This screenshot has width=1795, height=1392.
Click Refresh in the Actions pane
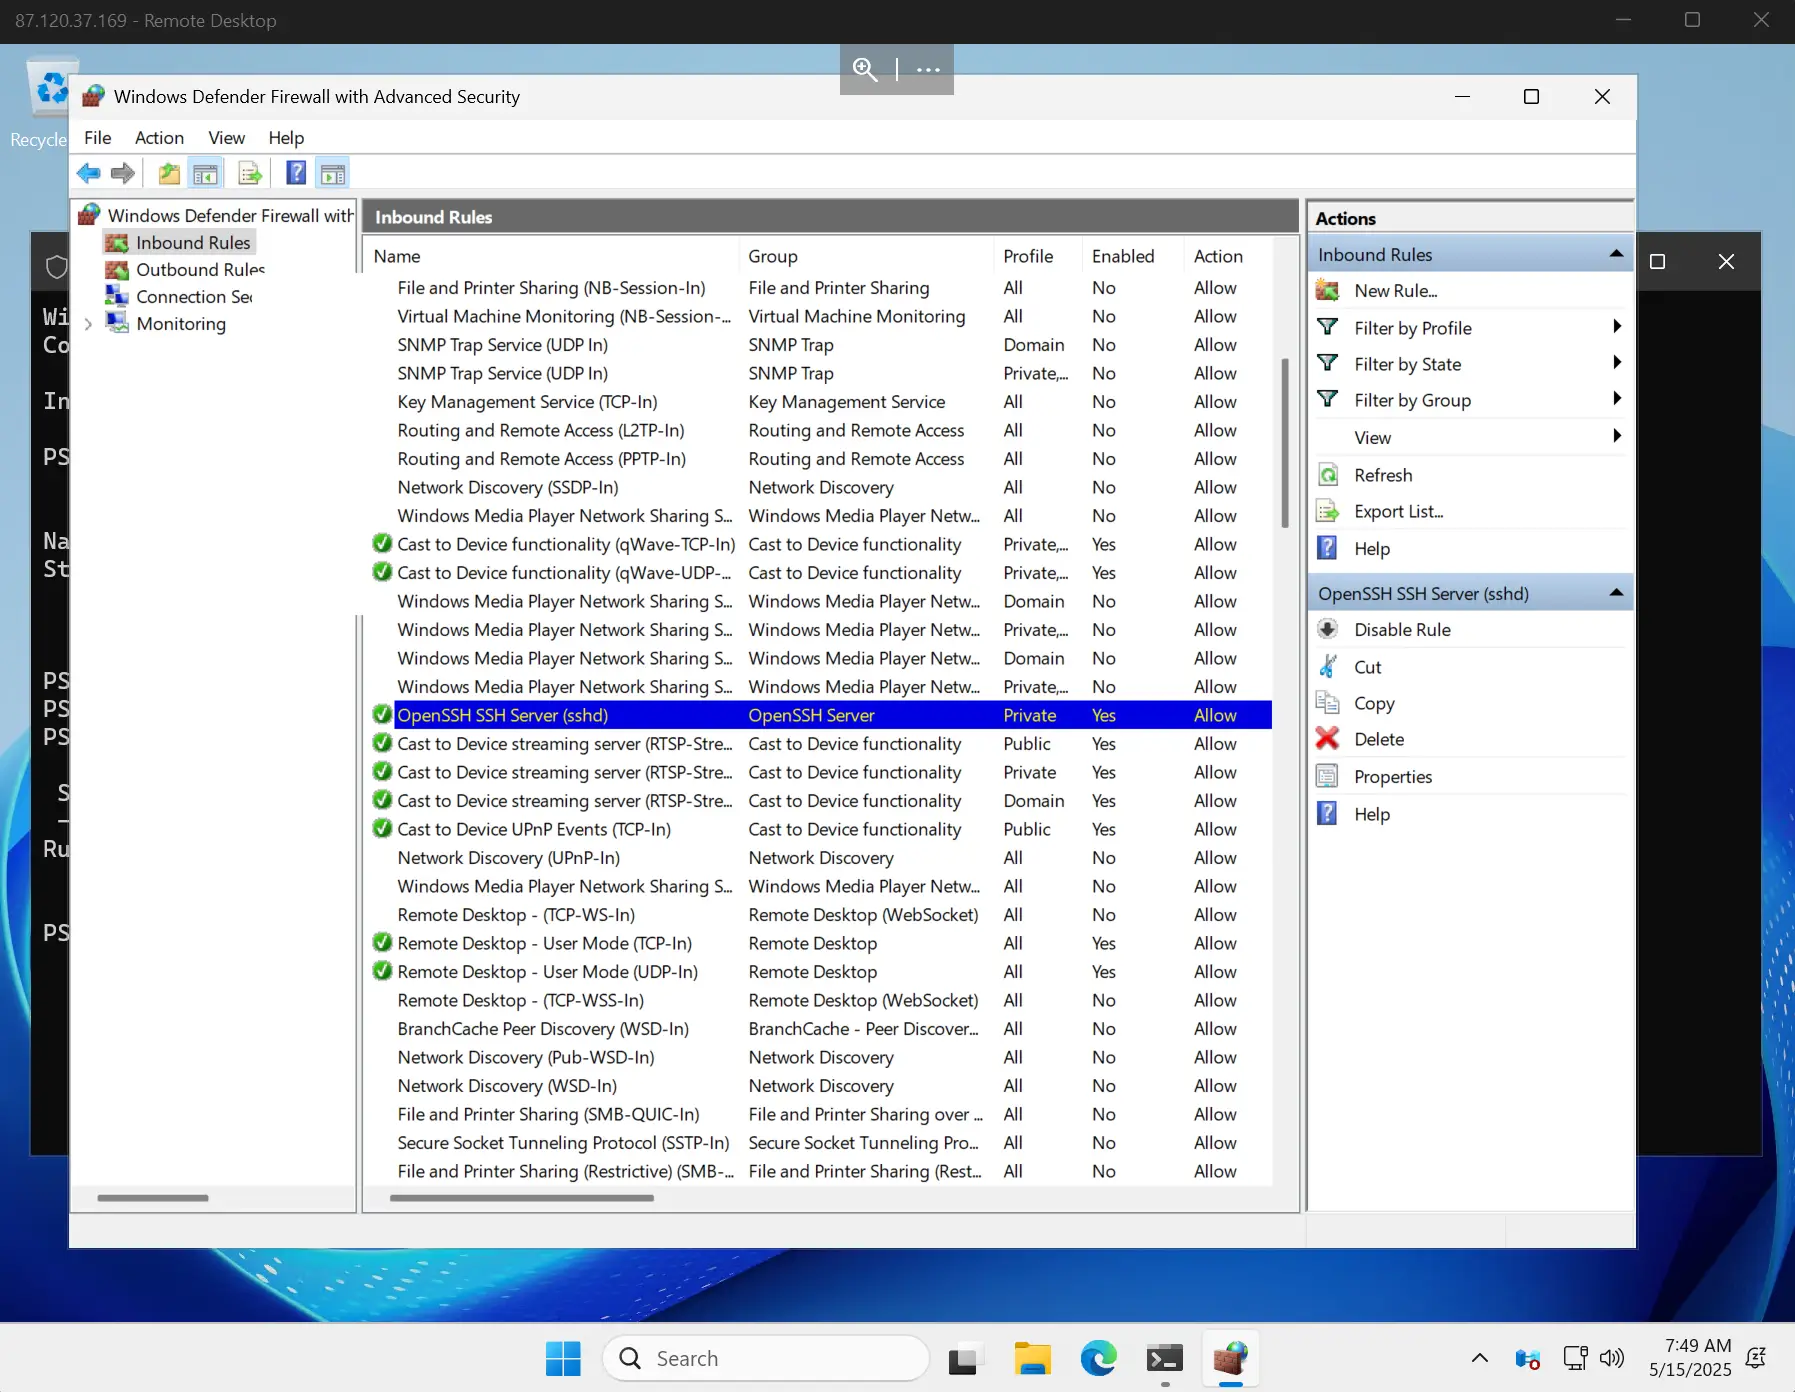tap(1383, 475)
